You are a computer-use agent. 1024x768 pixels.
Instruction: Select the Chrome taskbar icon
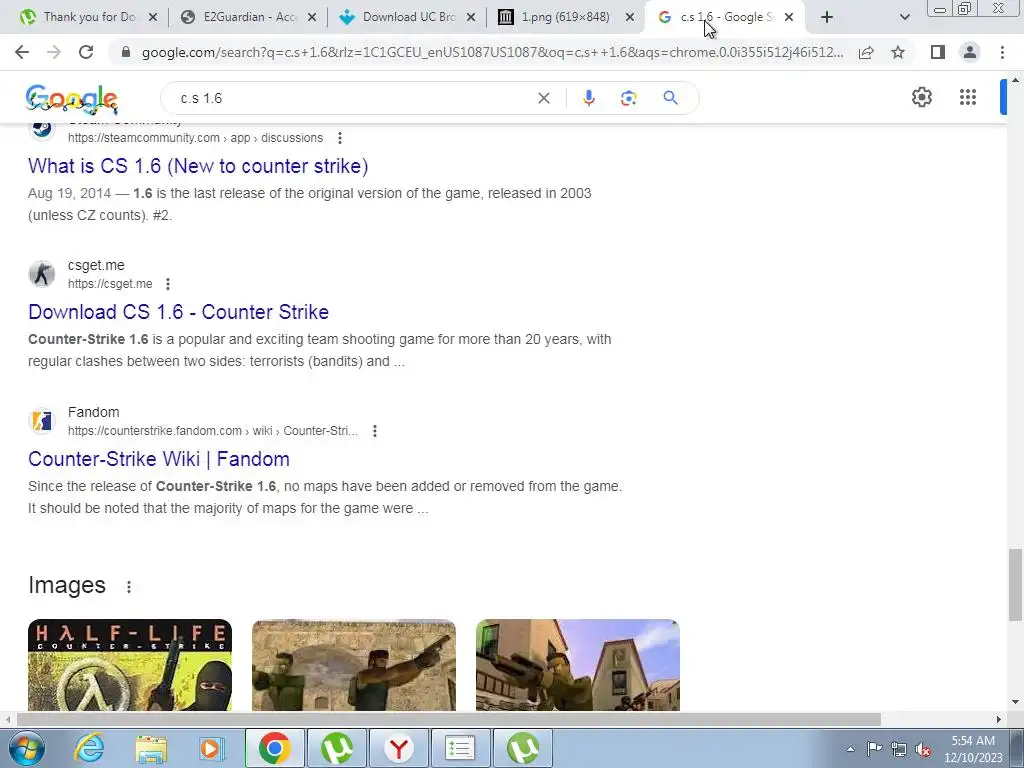(274, 748)
